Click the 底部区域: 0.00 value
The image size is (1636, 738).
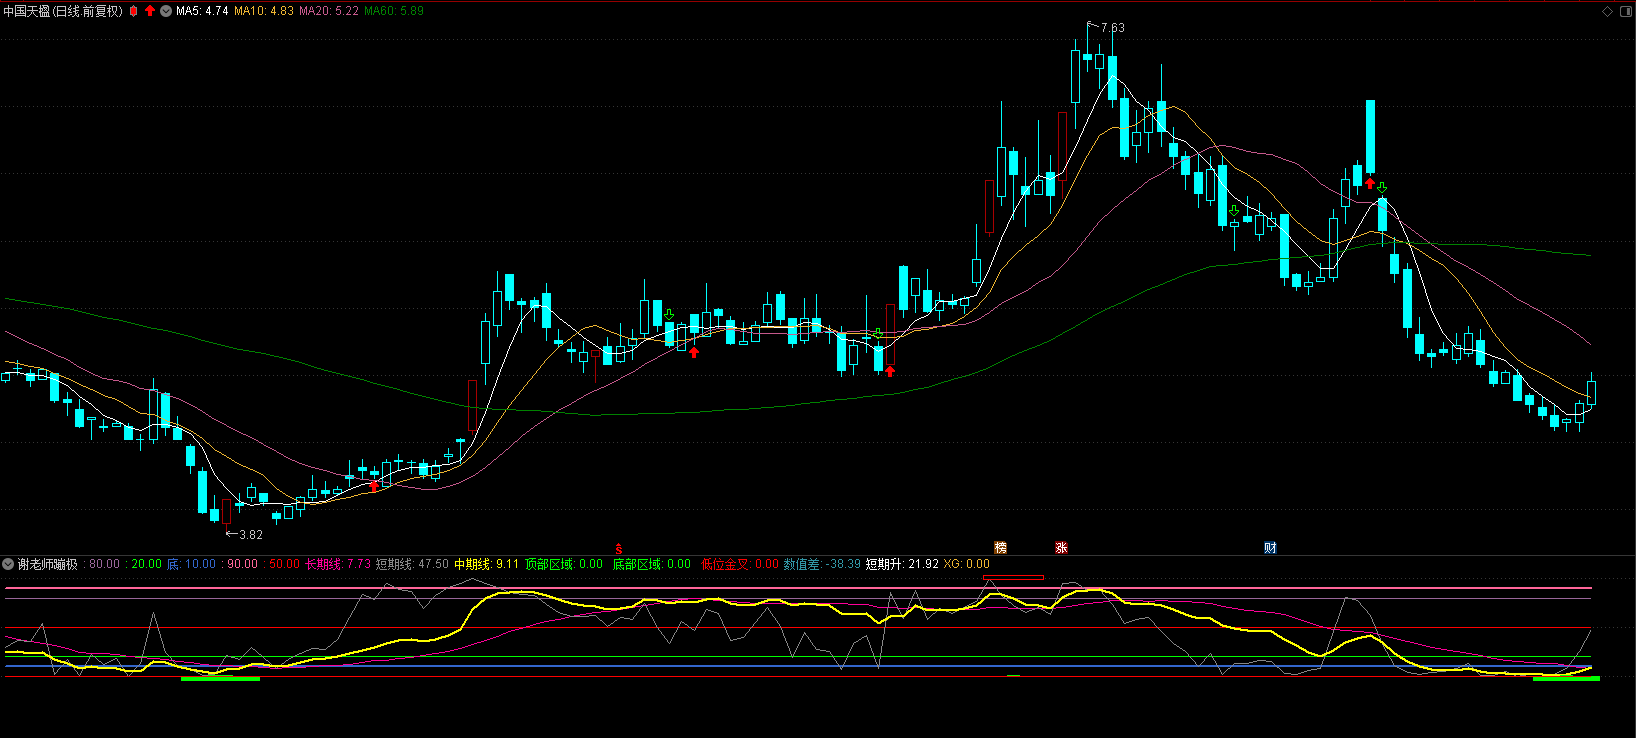coord(652,564)
